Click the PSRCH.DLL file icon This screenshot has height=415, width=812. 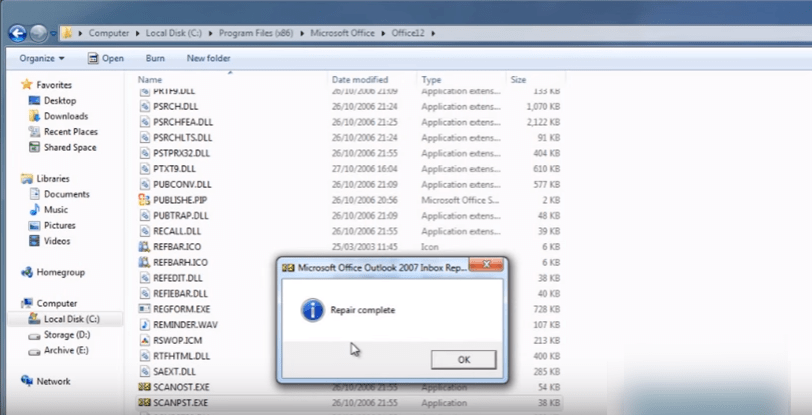(x=145, y=106)
